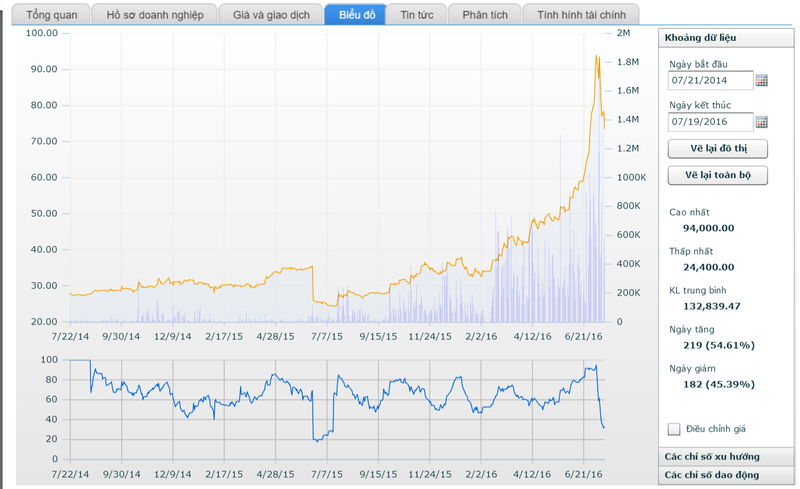Click the price drop near 7/7/15
800x489 pixels.
(313, 285)
